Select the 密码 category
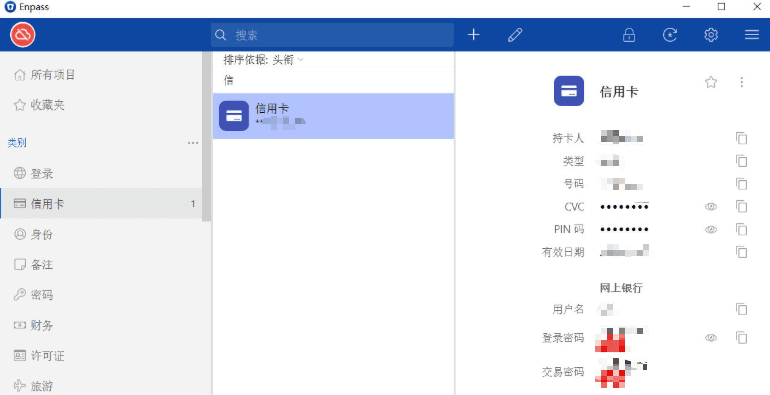This screenshot has height=395, width=770. click(101, 295)
